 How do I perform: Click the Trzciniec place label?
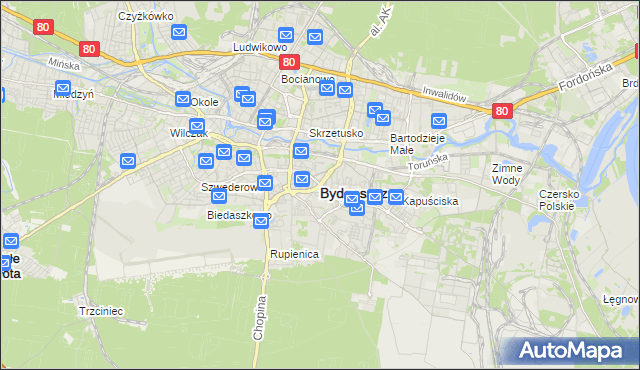pyautogui.click(x=101, y=311)
